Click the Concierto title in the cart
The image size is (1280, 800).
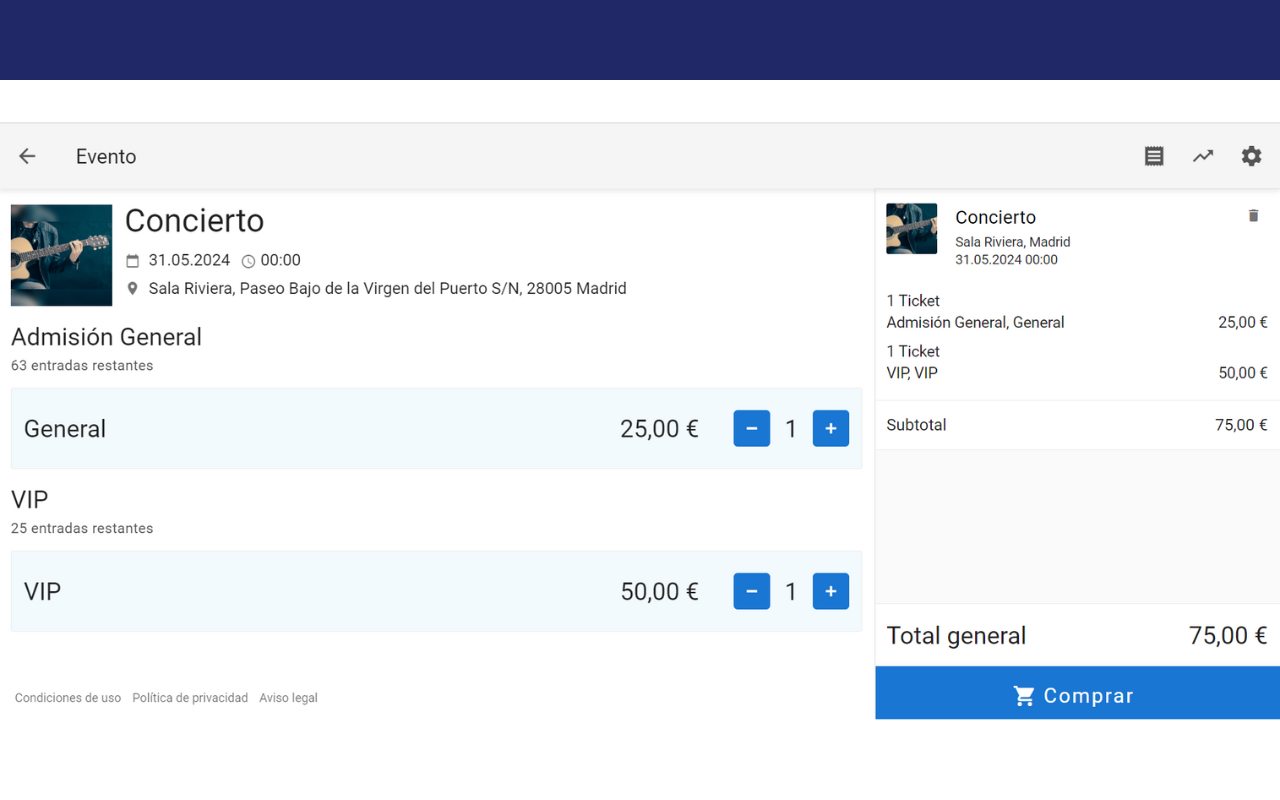(x=995, y=217)
